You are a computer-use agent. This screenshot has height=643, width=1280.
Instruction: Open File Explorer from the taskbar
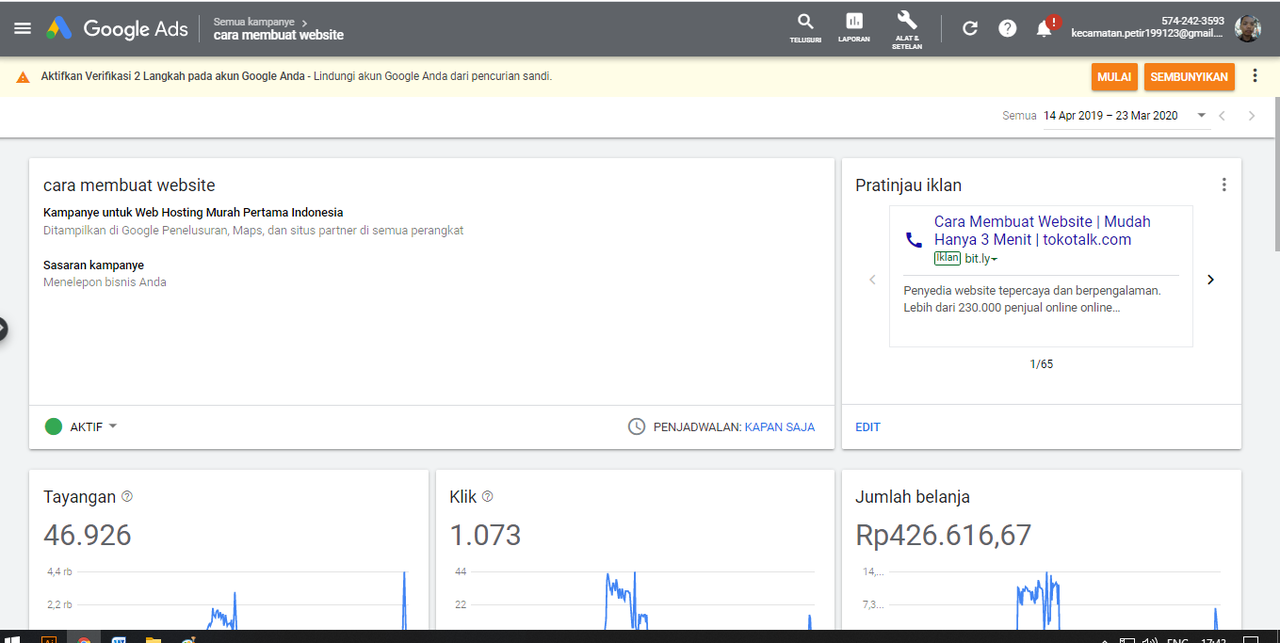tap(153, 638)
